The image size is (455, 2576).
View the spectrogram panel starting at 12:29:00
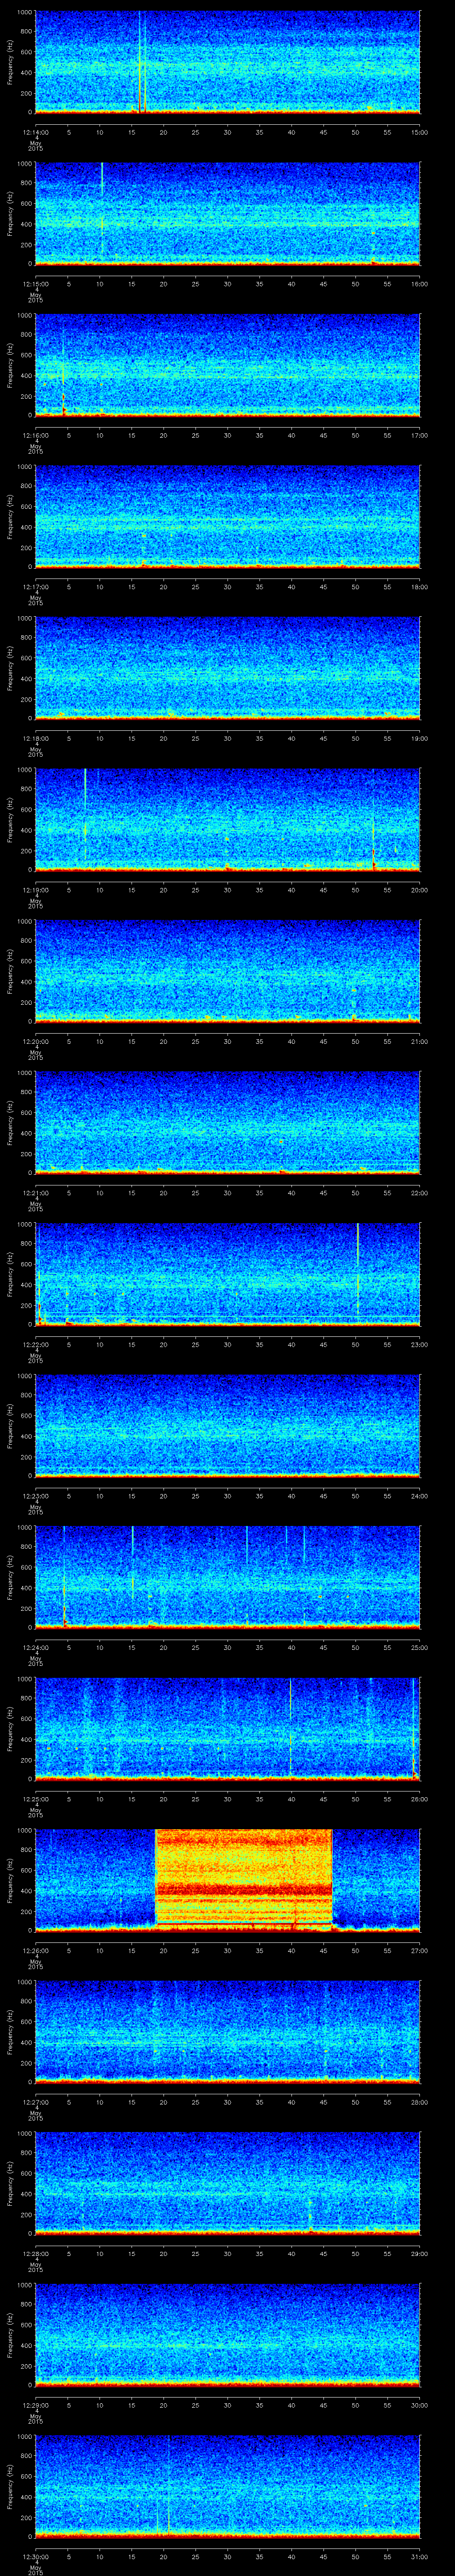click(x=228, y=2334)
